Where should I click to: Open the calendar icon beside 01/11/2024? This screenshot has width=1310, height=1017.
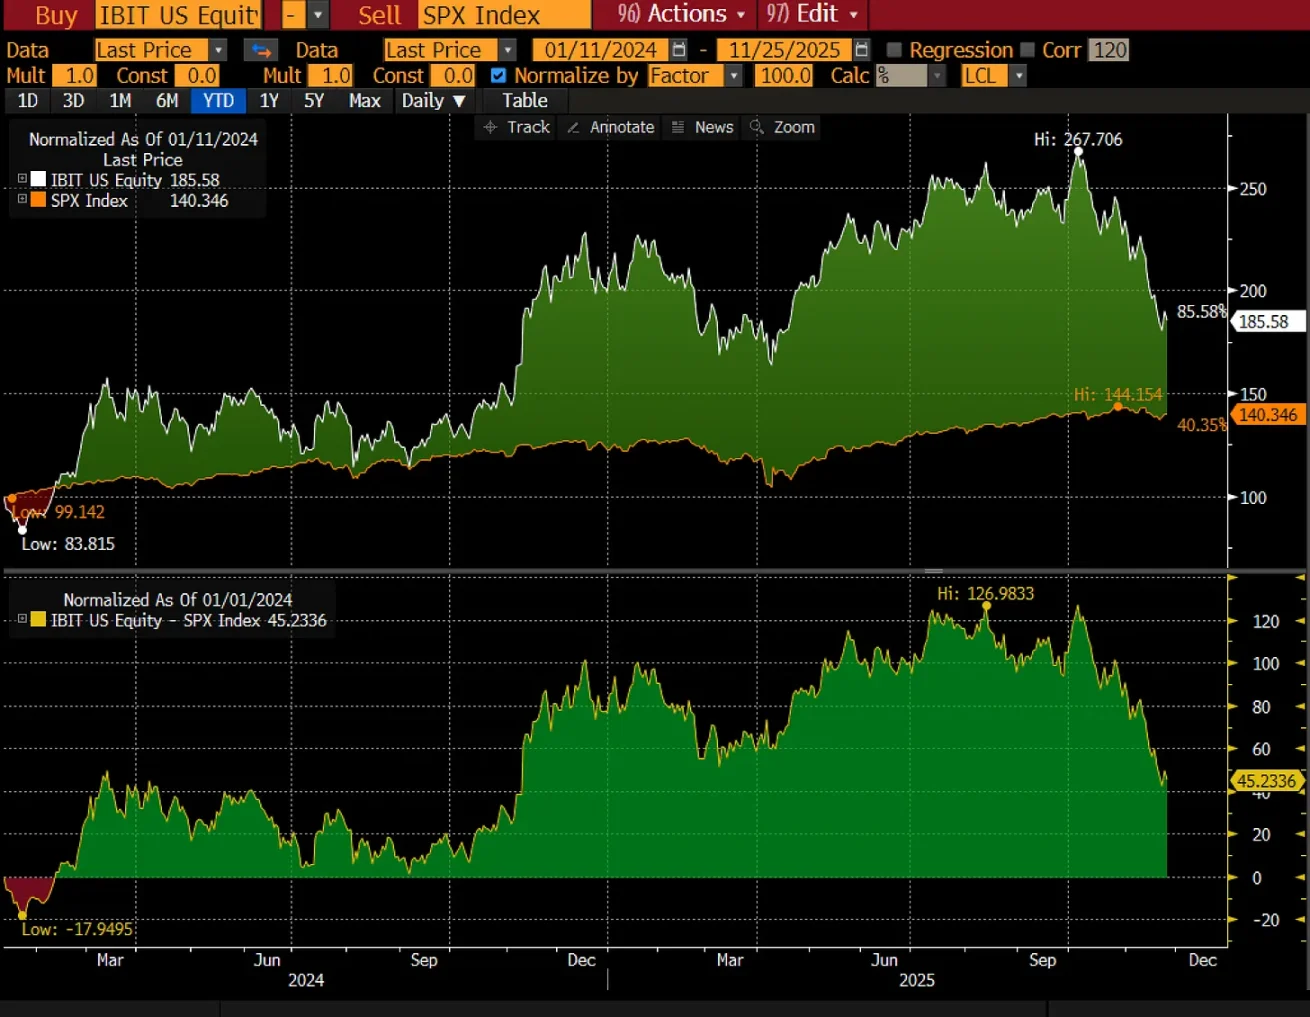point(680,49)
